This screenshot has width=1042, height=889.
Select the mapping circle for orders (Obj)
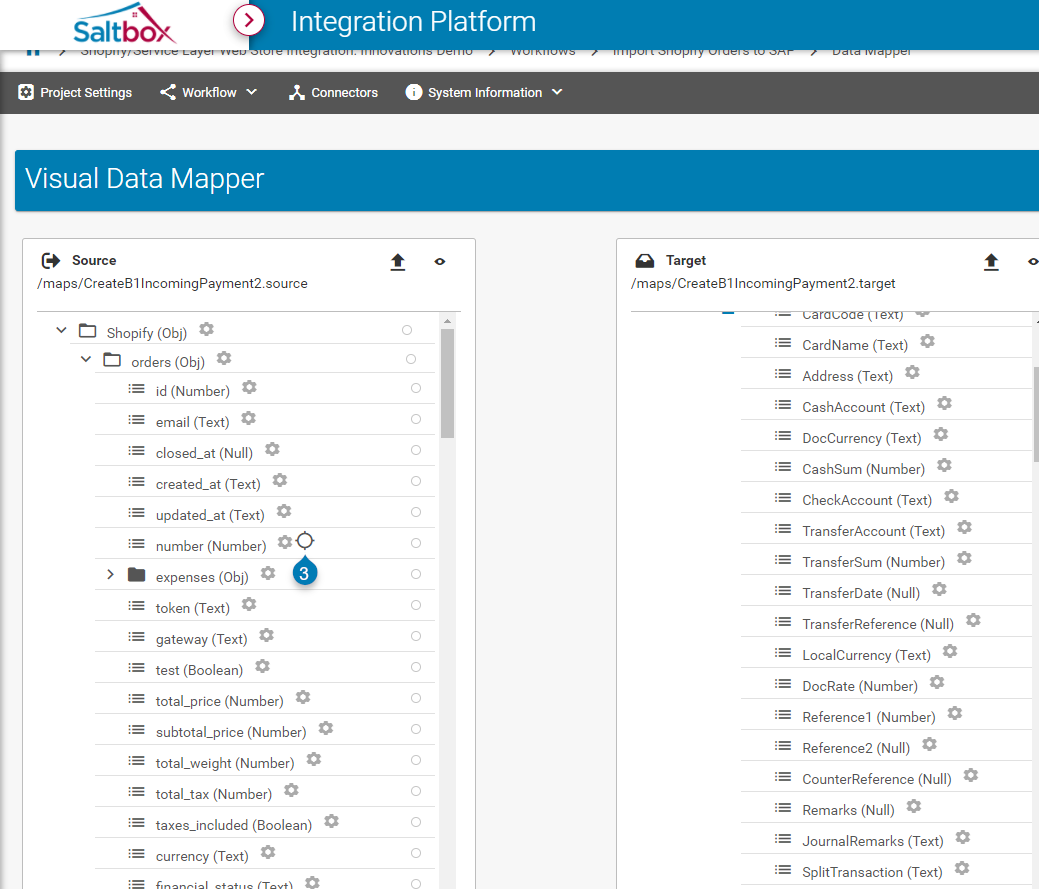pos(411,359)
